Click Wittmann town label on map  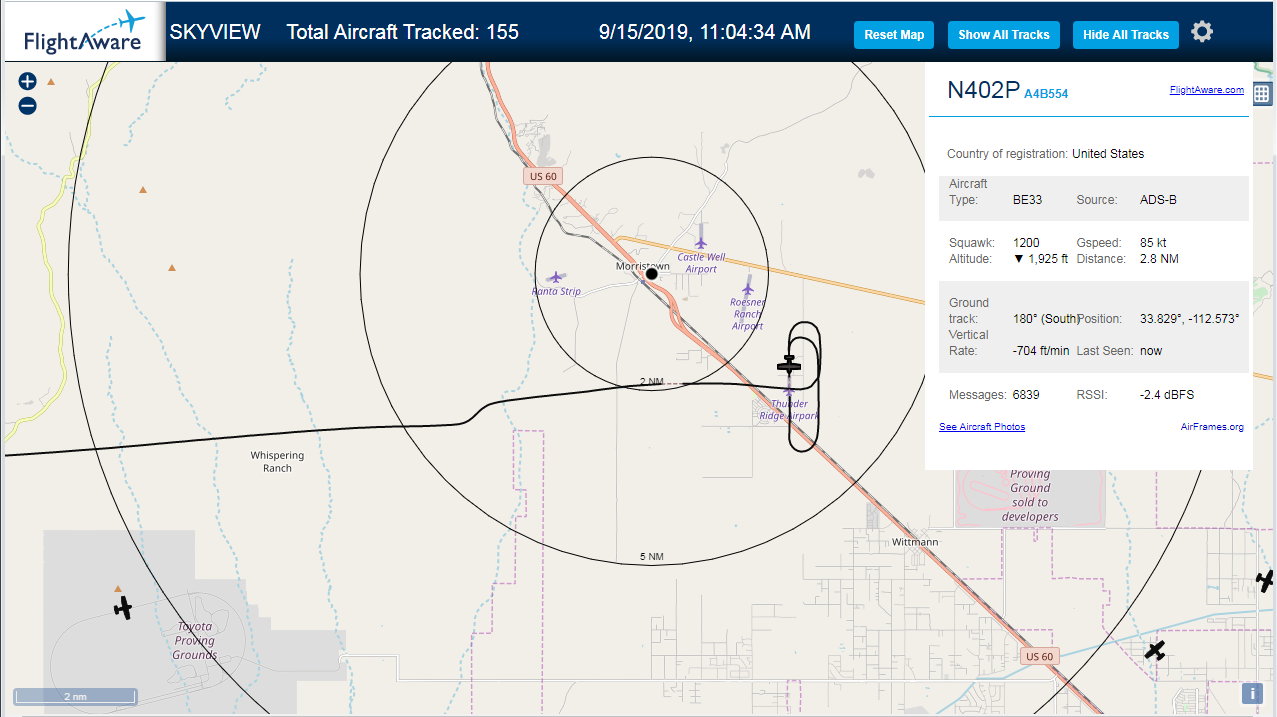pos(915,542)
